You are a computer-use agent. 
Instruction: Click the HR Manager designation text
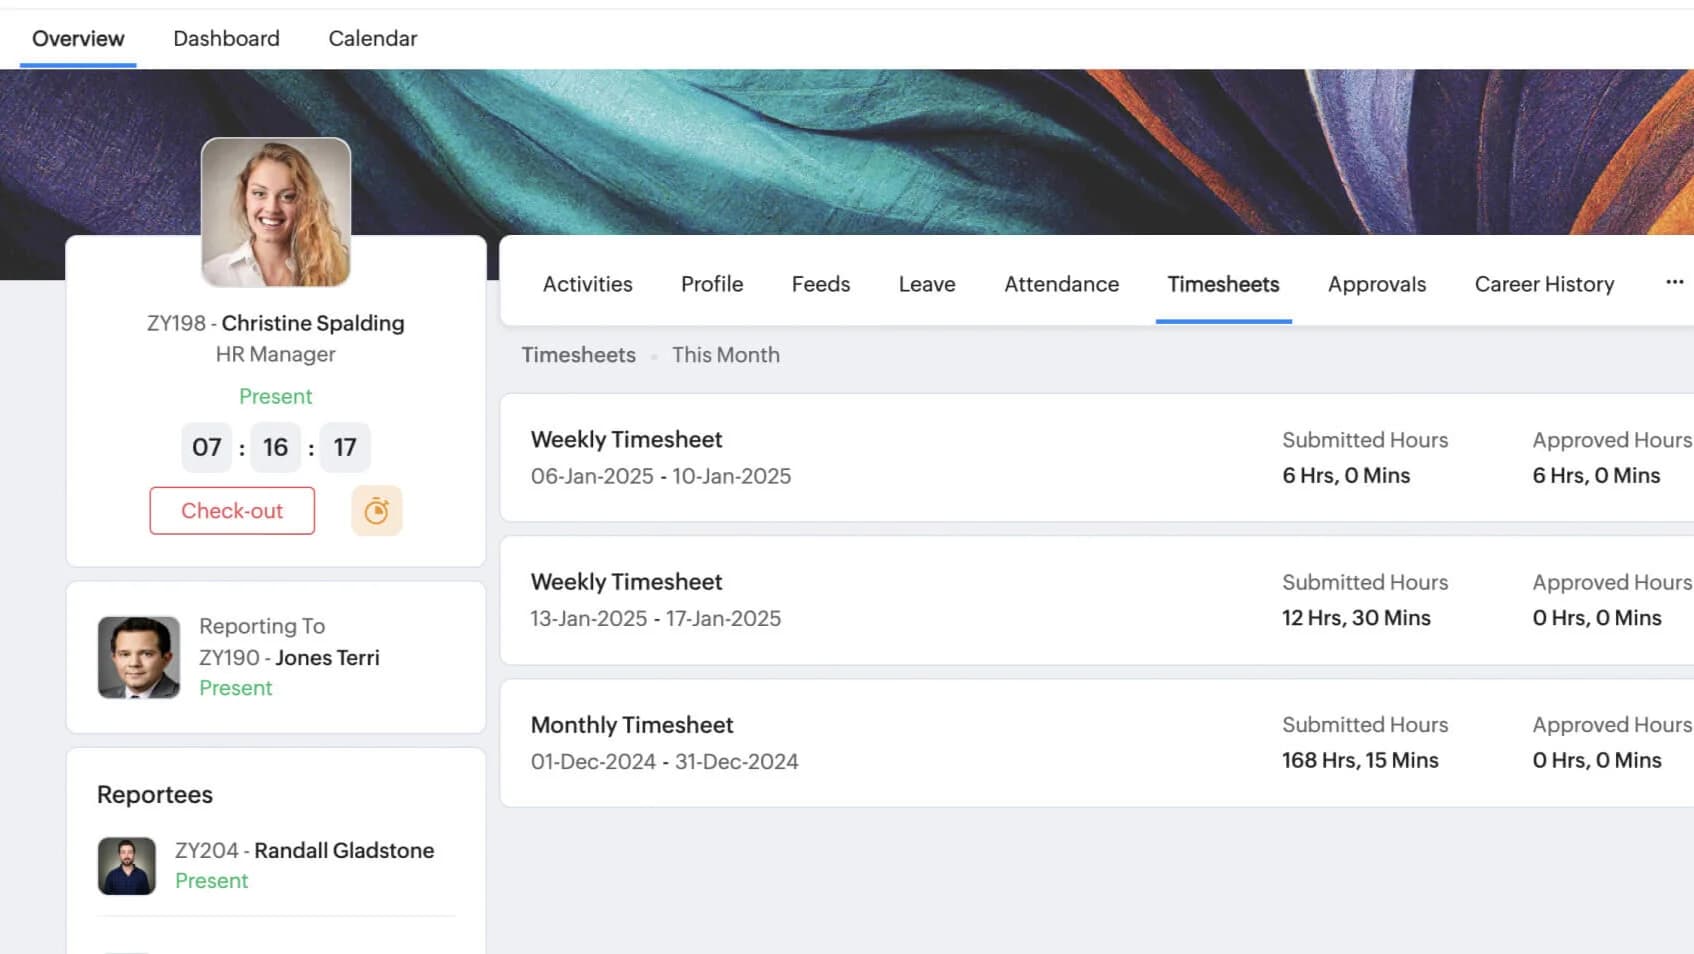click(x=276, y=354)
